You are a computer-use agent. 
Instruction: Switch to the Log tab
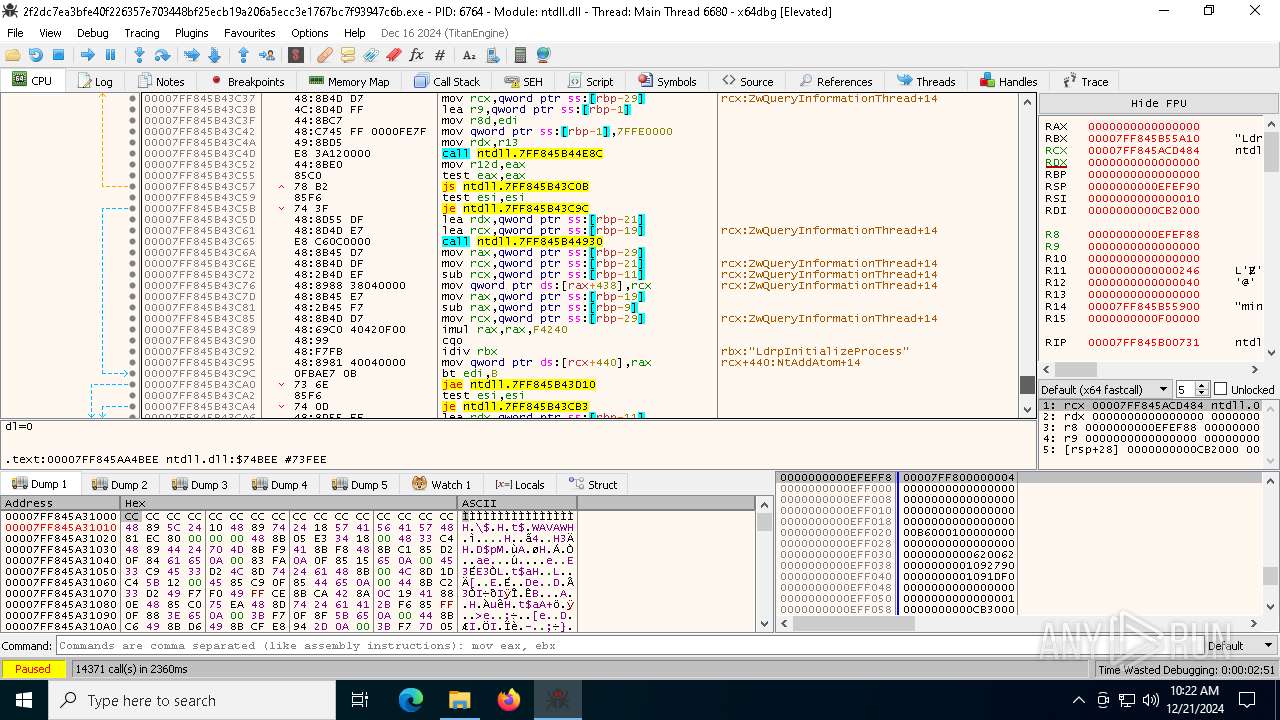(x=94, y=81)
